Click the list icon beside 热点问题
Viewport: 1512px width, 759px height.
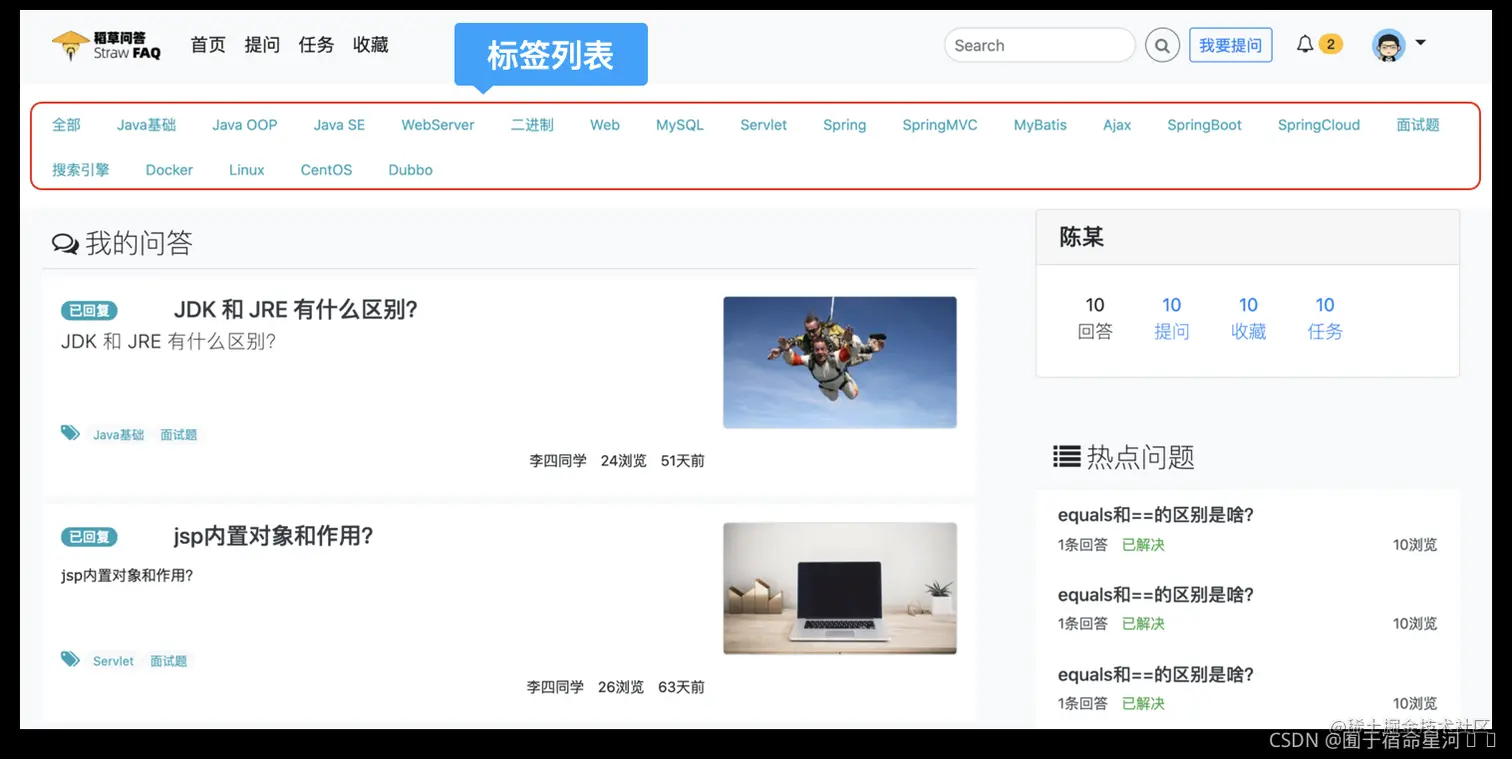coord(1067,456)
